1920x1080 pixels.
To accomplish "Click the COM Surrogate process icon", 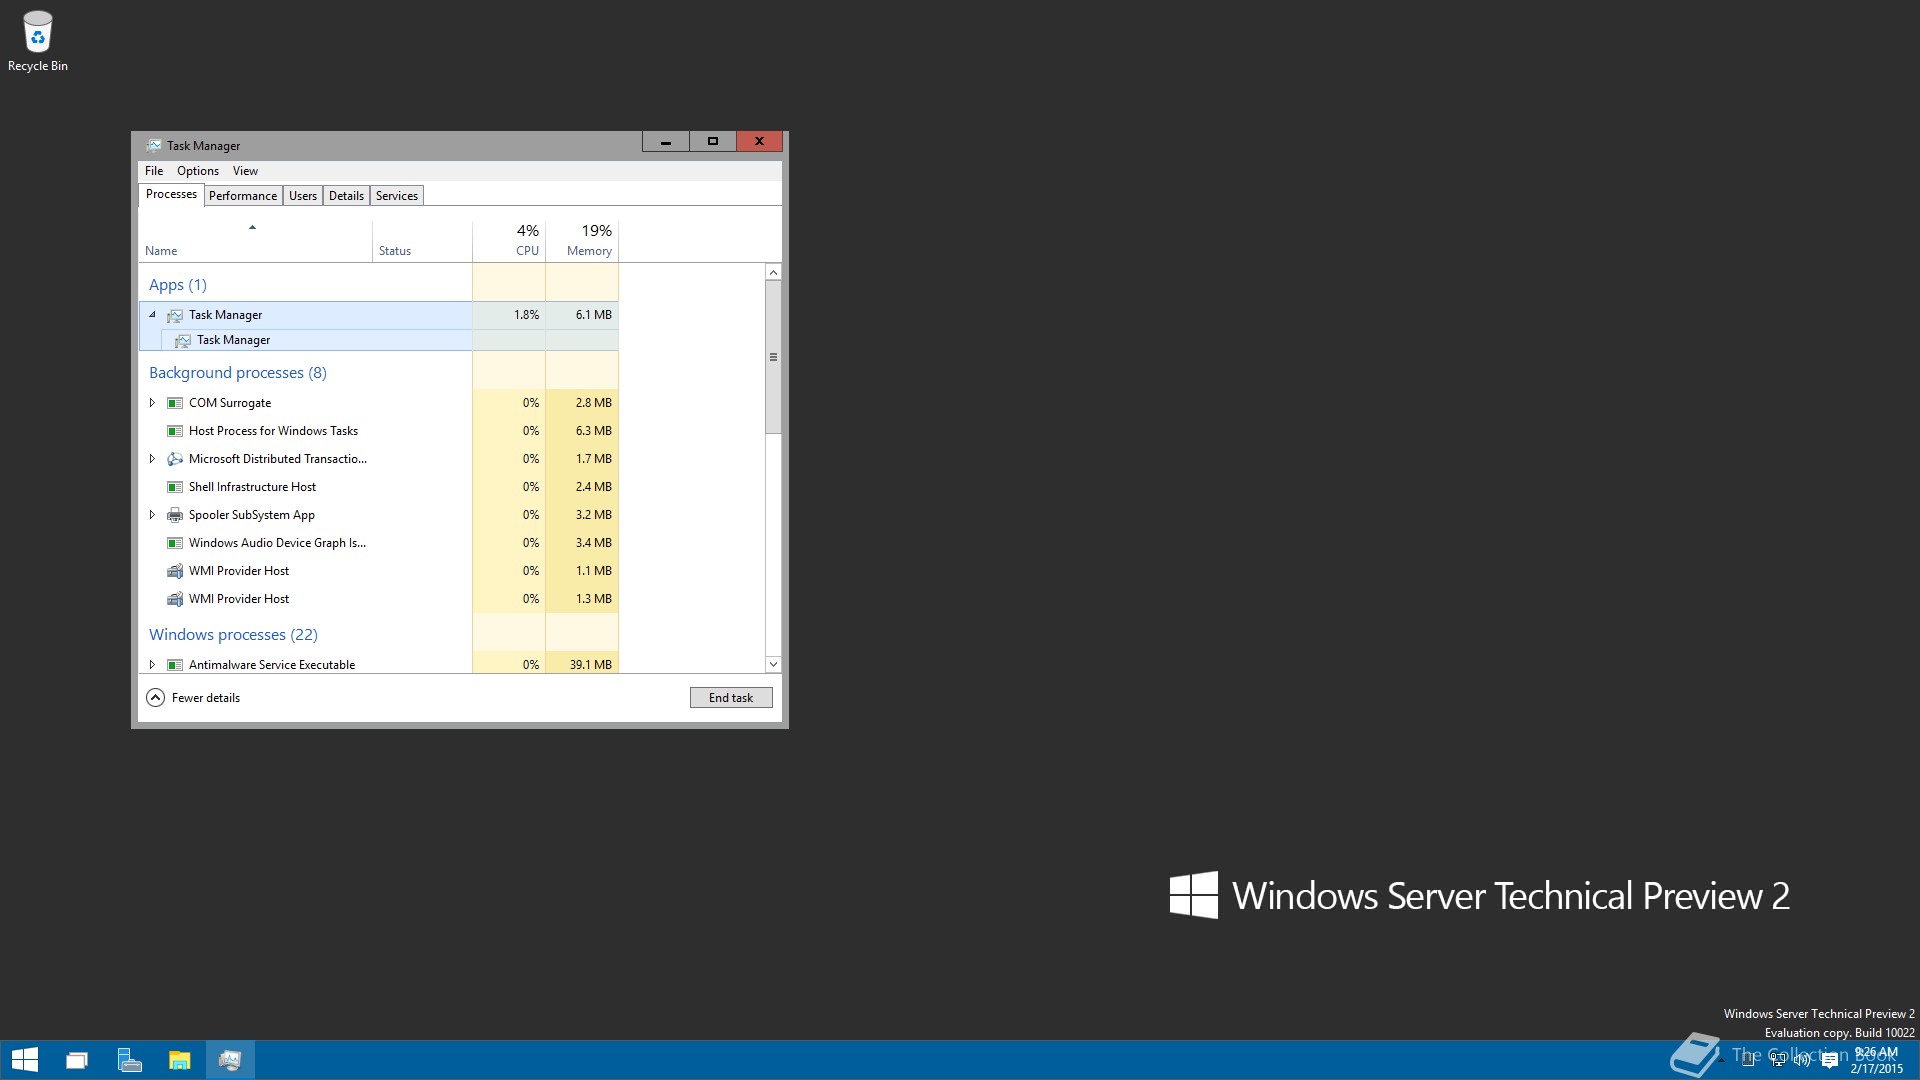I will [x=175, y=403].
